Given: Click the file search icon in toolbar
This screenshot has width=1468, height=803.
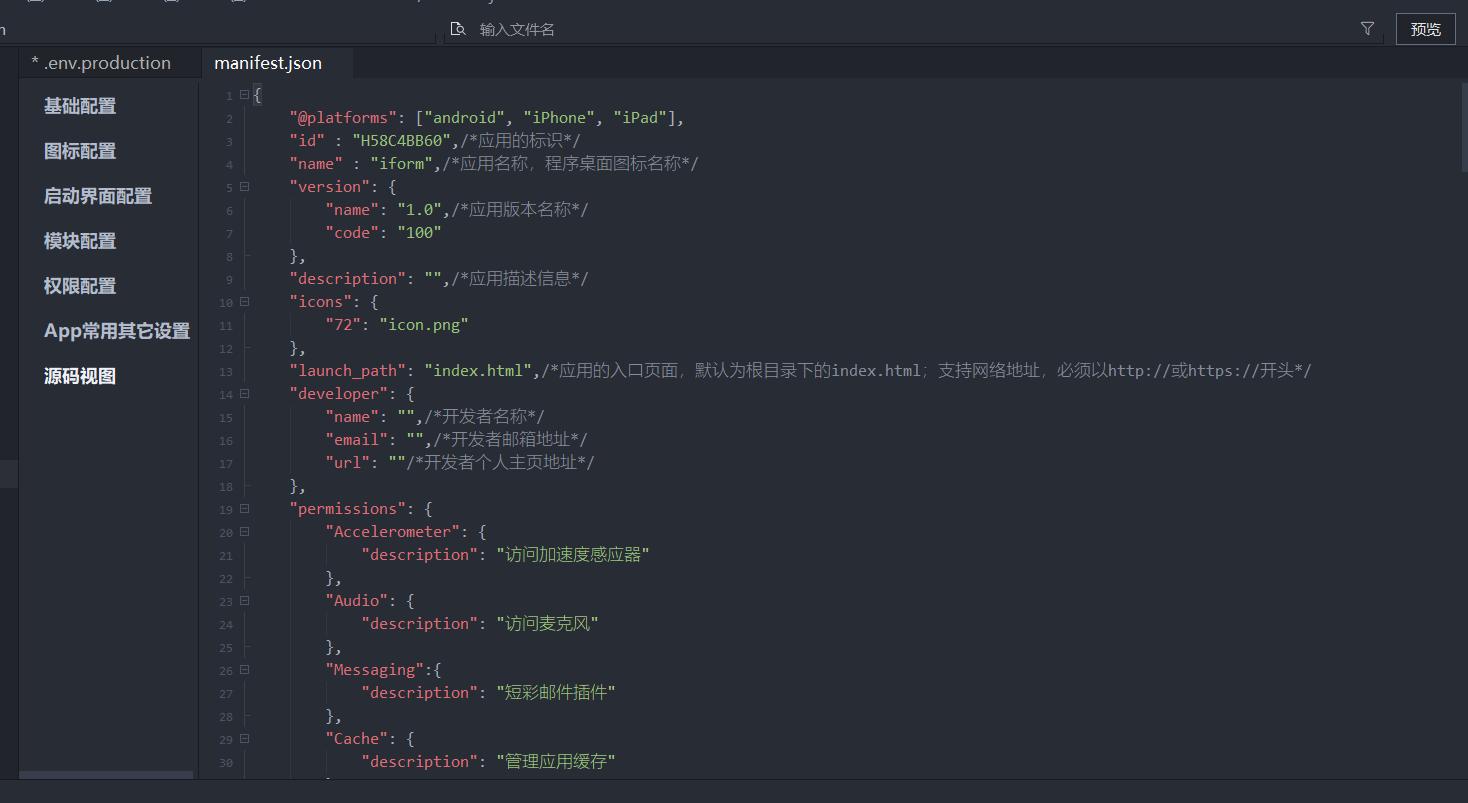Looking at the screenshot, I should (458, 29).
